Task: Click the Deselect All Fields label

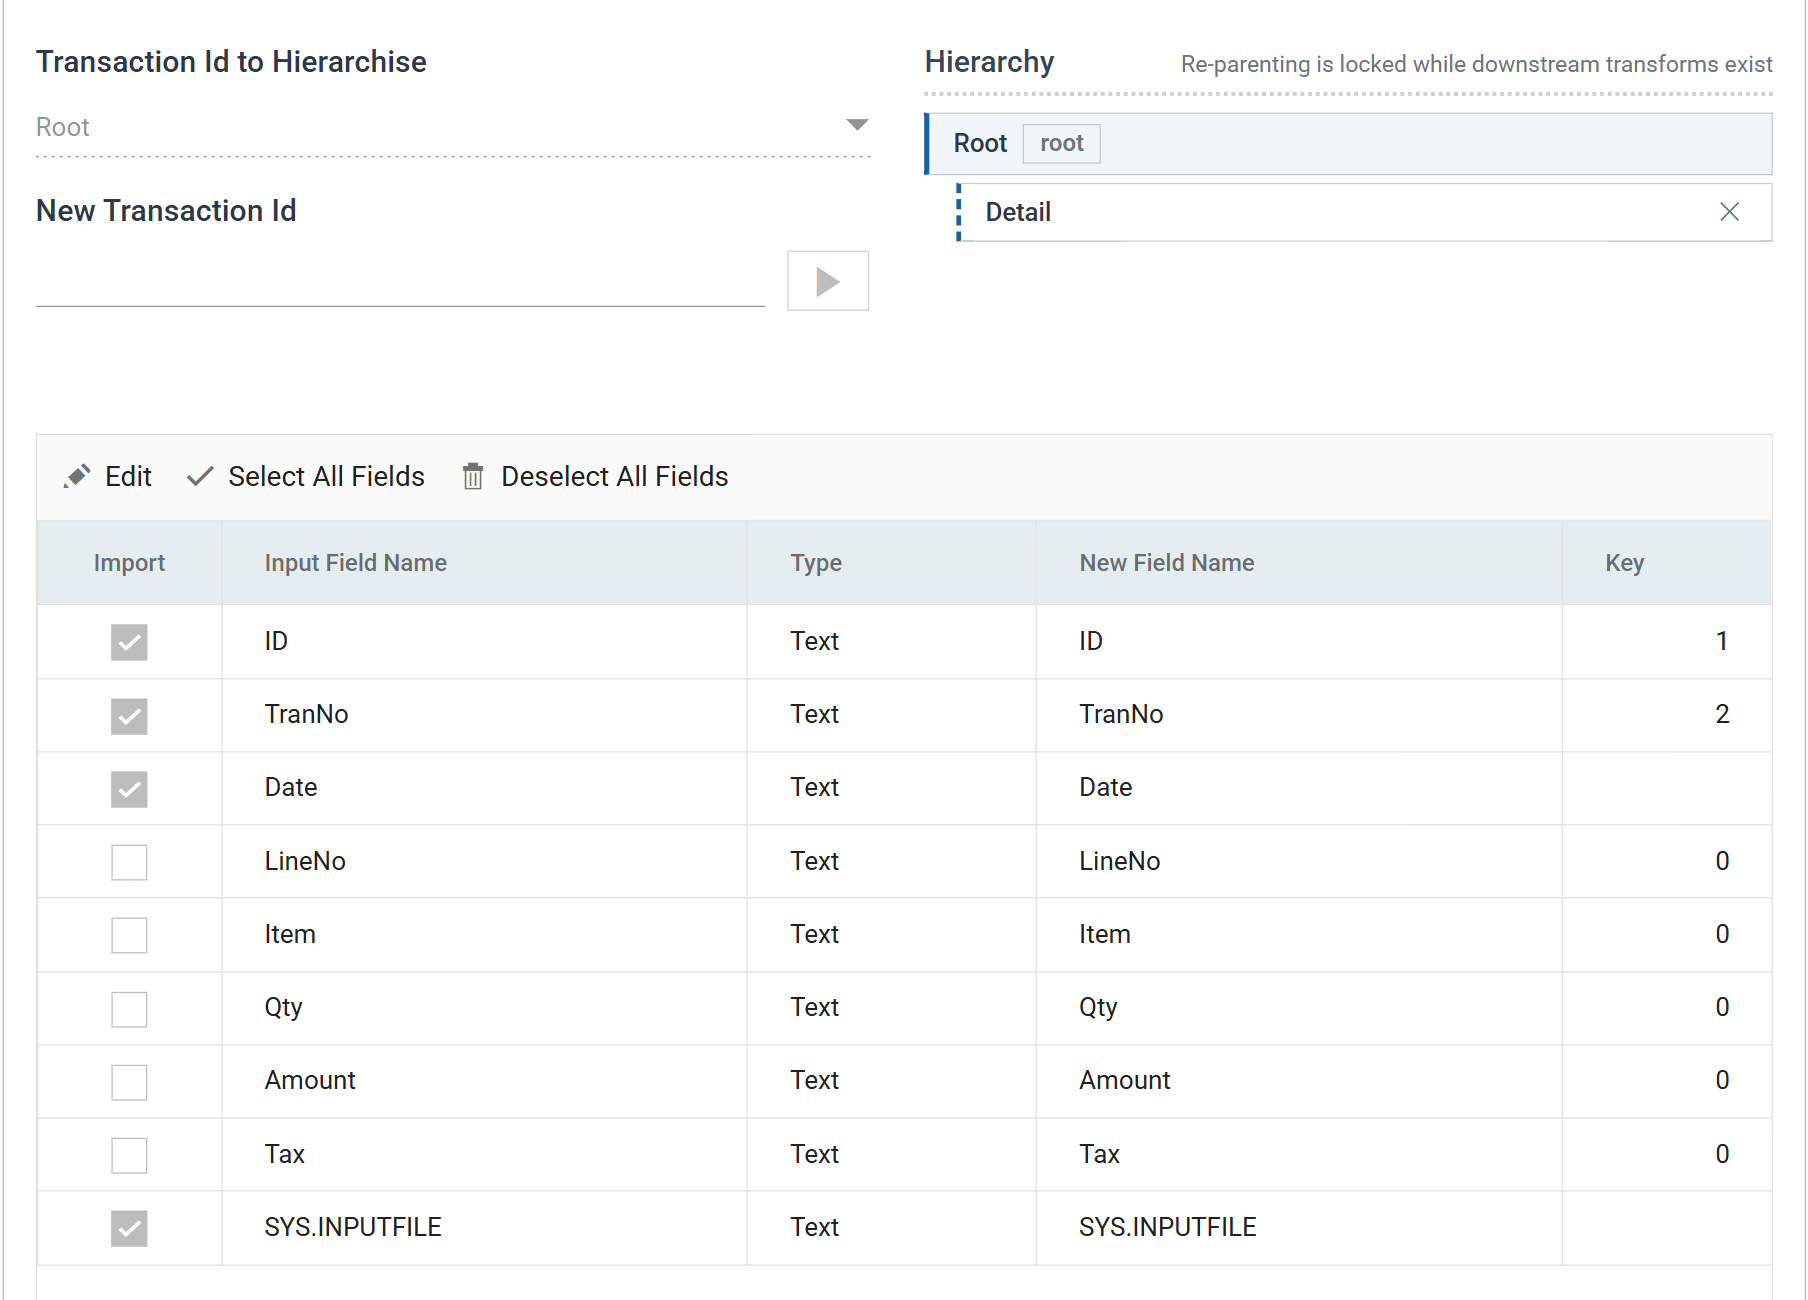Action: (x=614, y=476)
